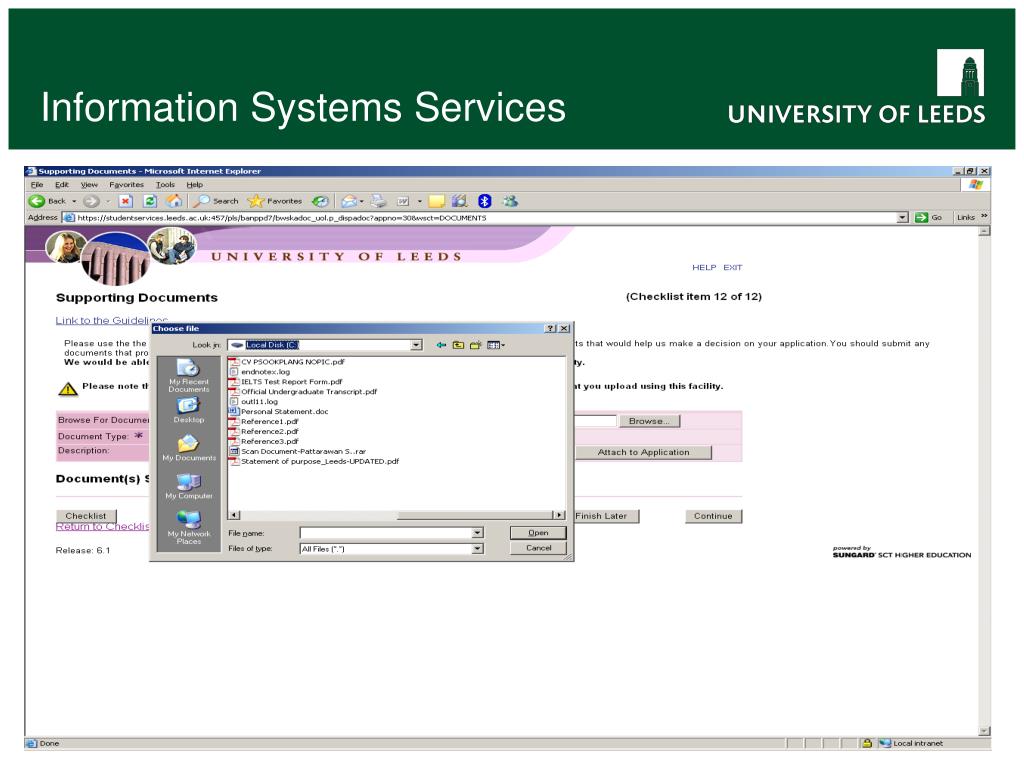This screenshot has width=1024, height=768.
Task: Open the Favorites menu
Action: (x=127, y=185)
